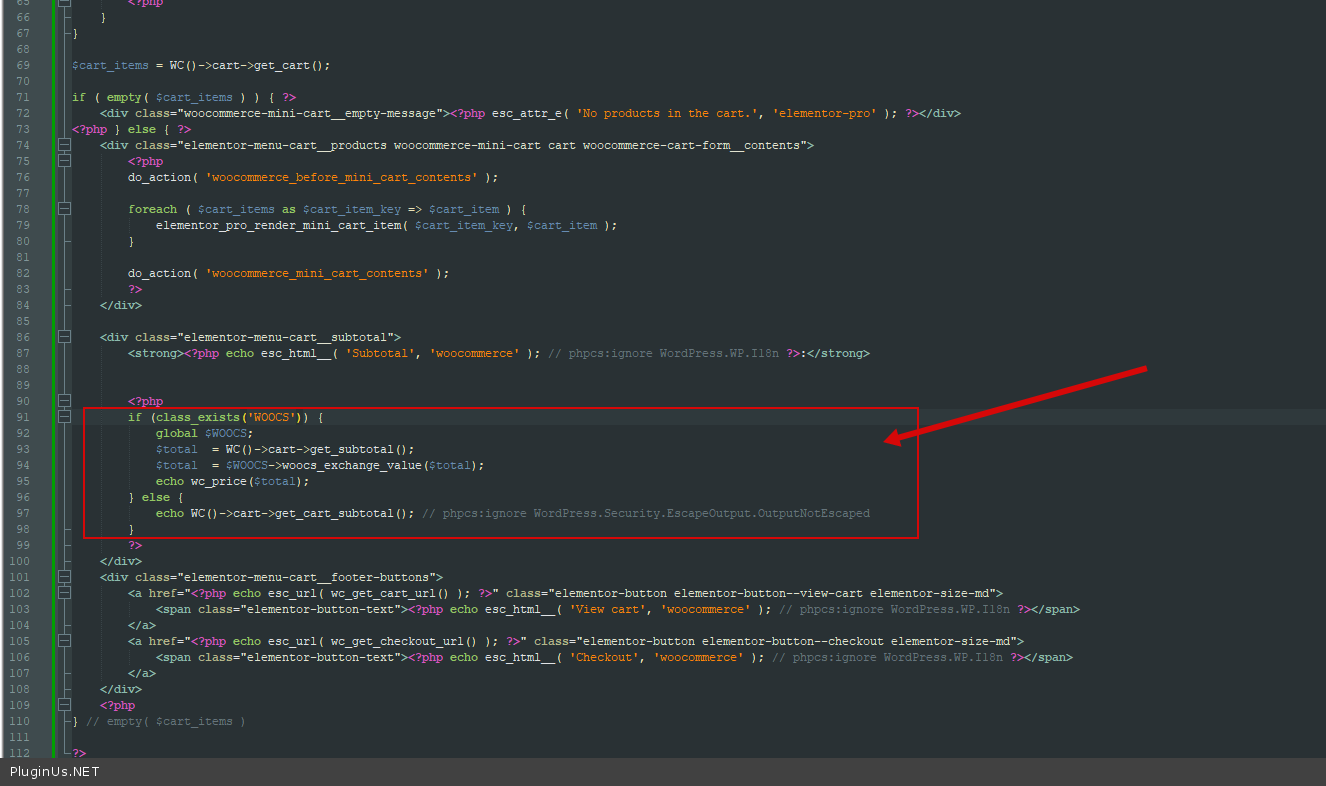The image size is (1326, 786).
Task: Collapse the PHP block fold at line 75
Action: coord(65,161)
